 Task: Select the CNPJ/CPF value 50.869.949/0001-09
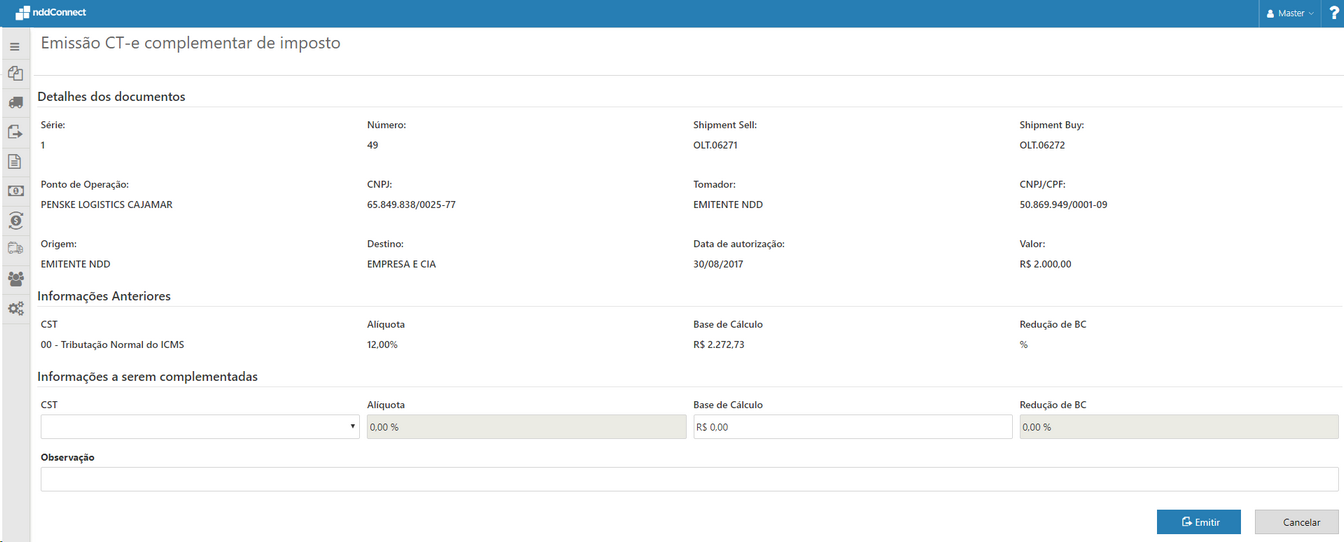1064,204
